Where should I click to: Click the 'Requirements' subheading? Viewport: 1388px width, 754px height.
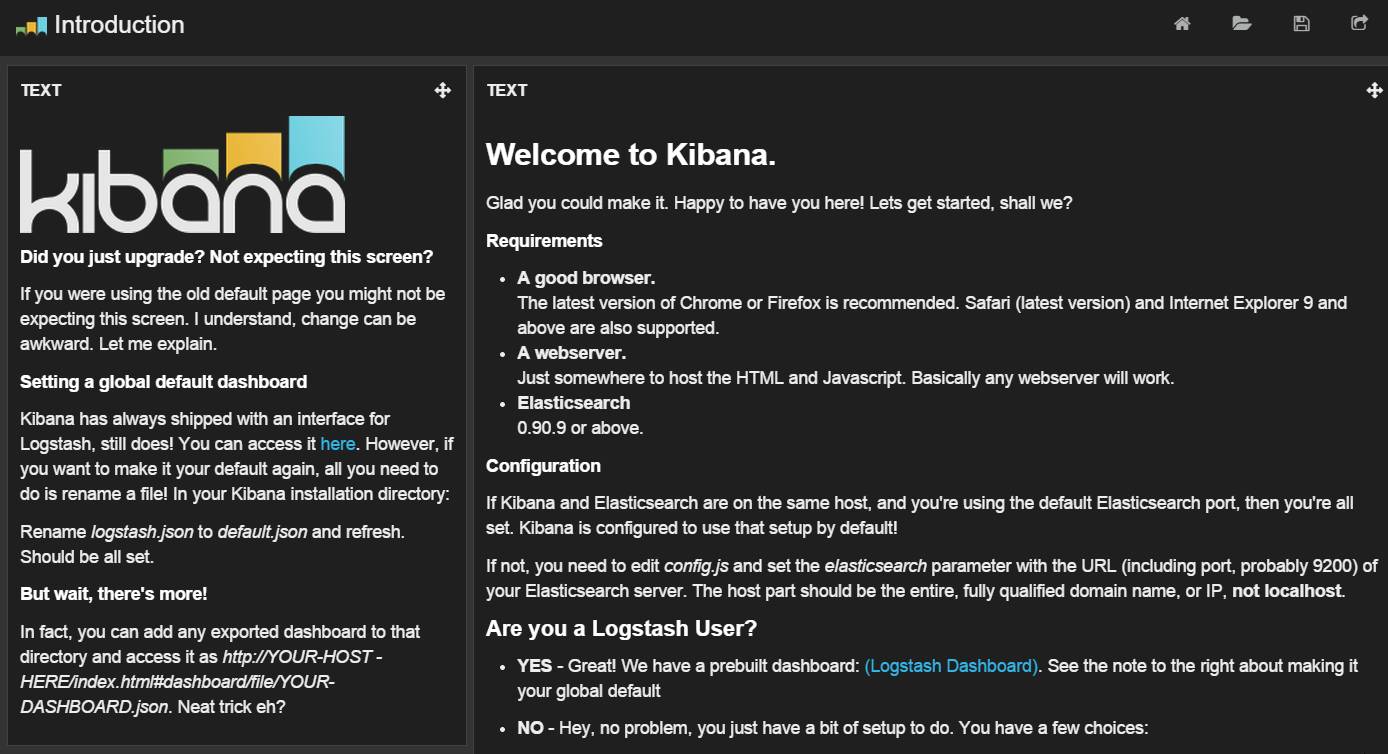(544, 240)
